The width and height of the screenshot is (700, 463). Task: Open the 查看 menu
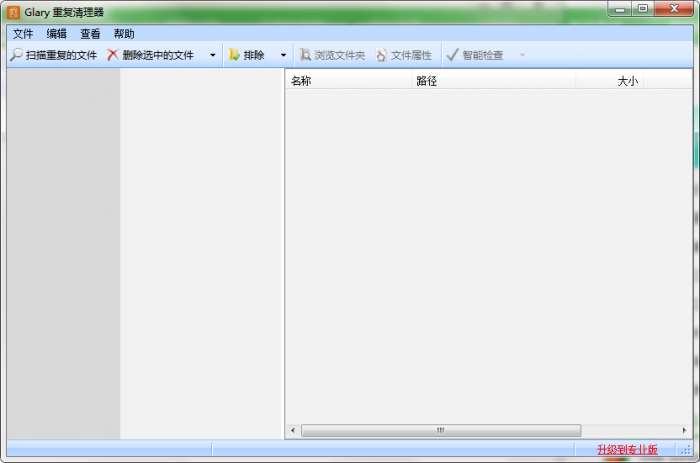(90, 34)
